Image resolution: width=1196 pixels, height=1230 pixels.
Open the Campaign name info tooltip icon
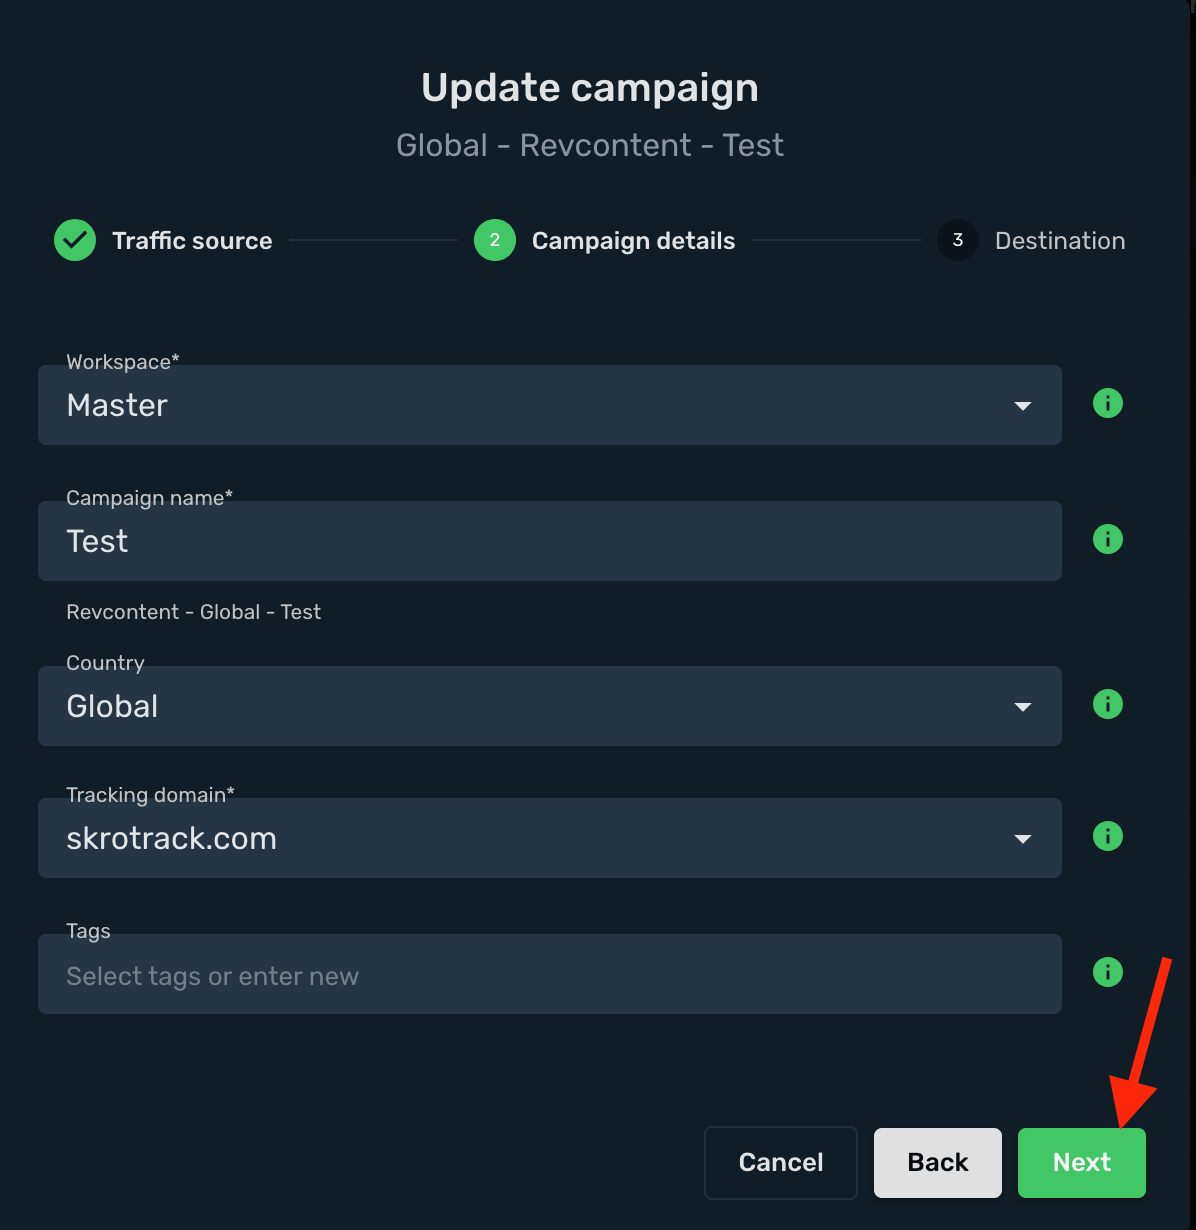[x=1107, y=540]
